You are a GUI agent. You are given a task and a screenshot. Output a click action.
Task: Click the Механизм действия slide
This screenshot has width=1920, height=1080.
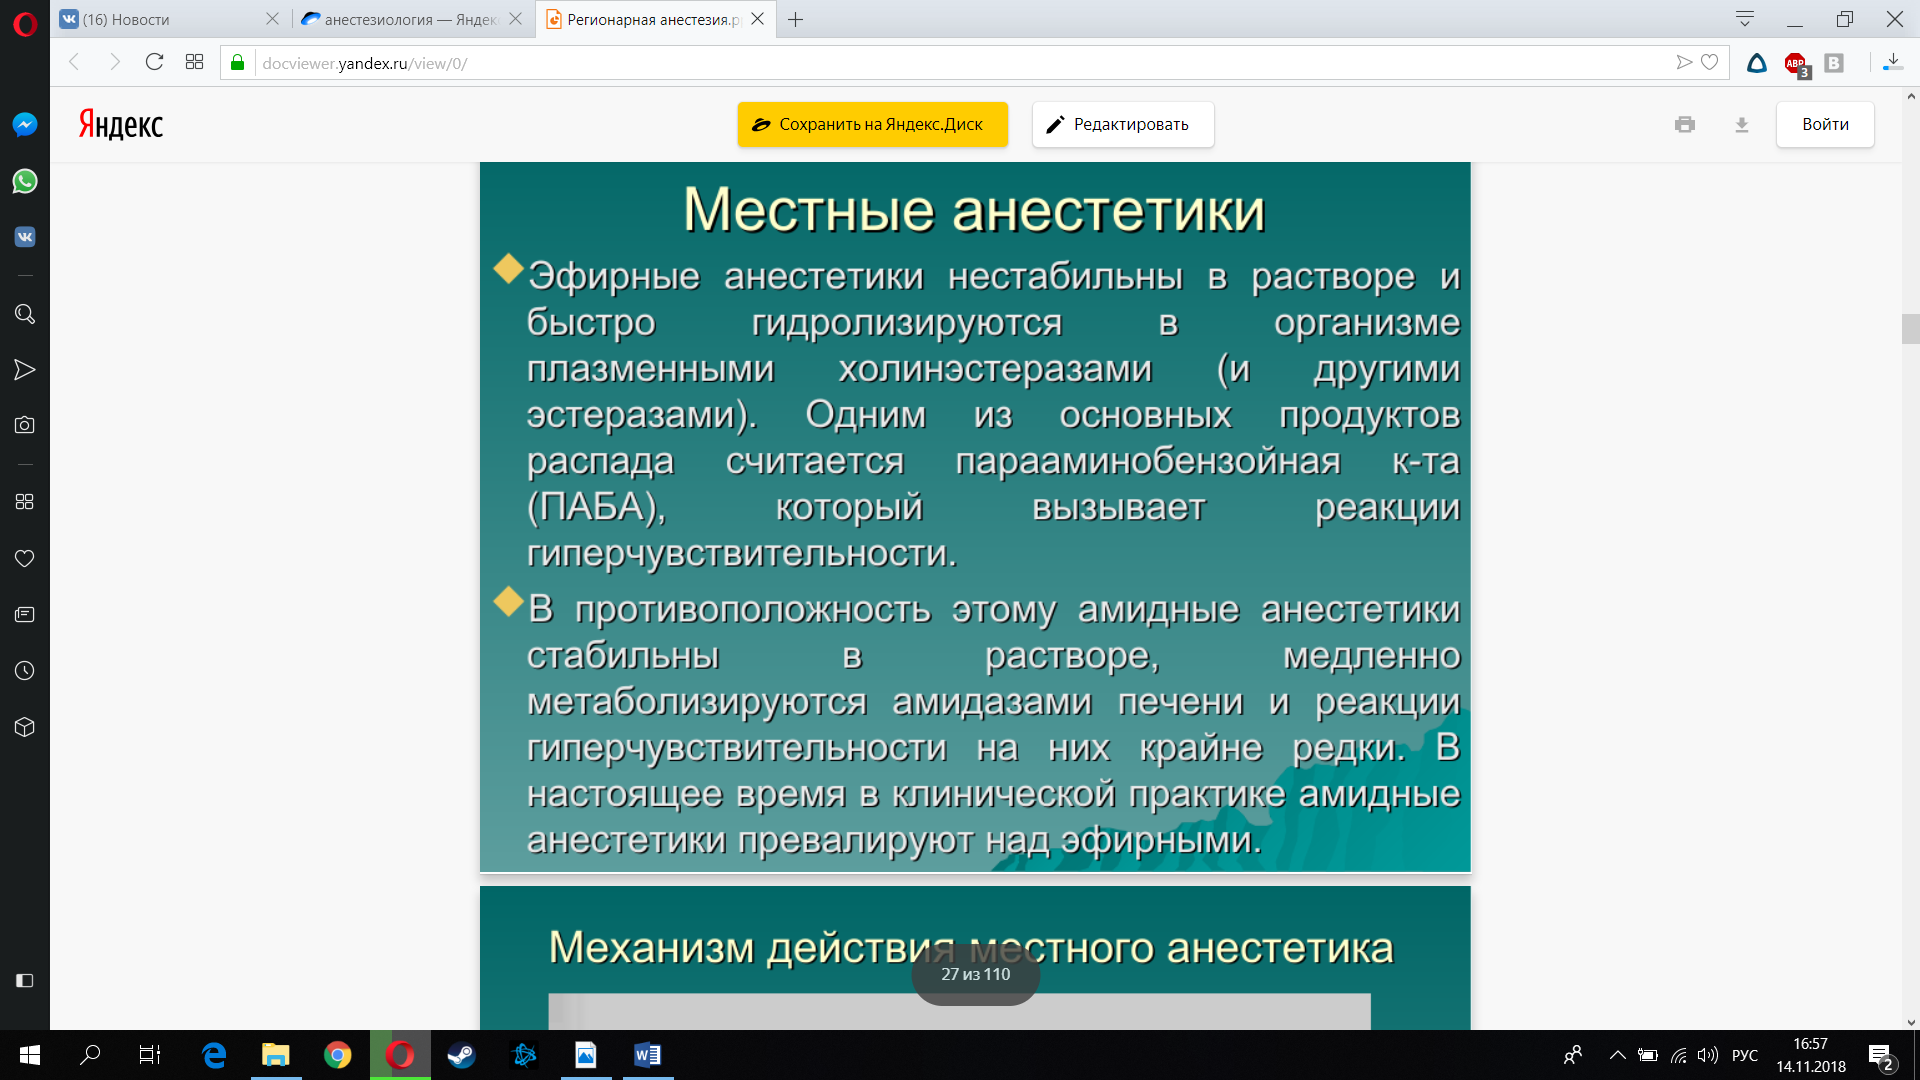(975, 958)
